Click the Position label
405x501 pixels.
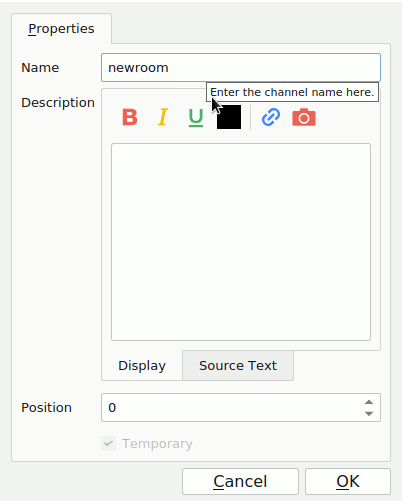pyautogui.click(x=47, y=407)
